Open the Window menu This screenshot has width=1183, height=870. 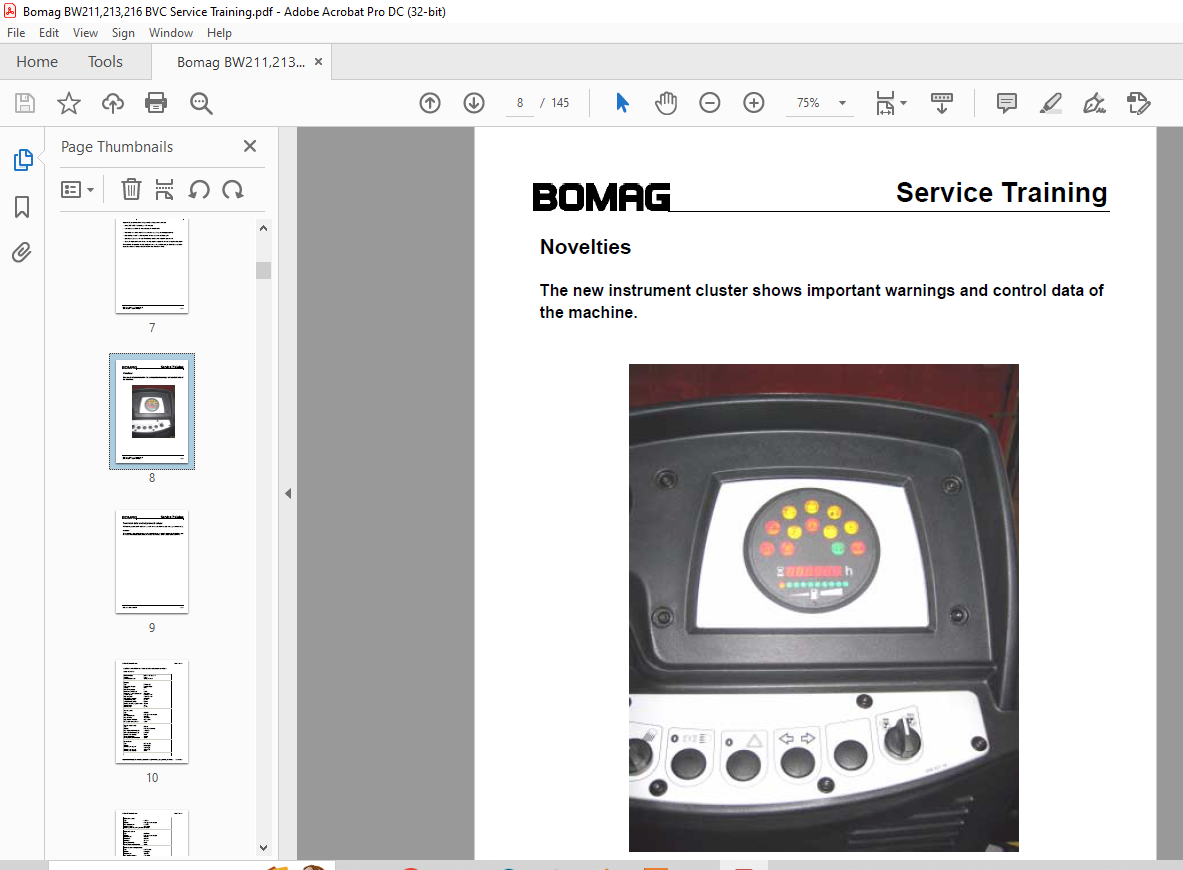171,32
